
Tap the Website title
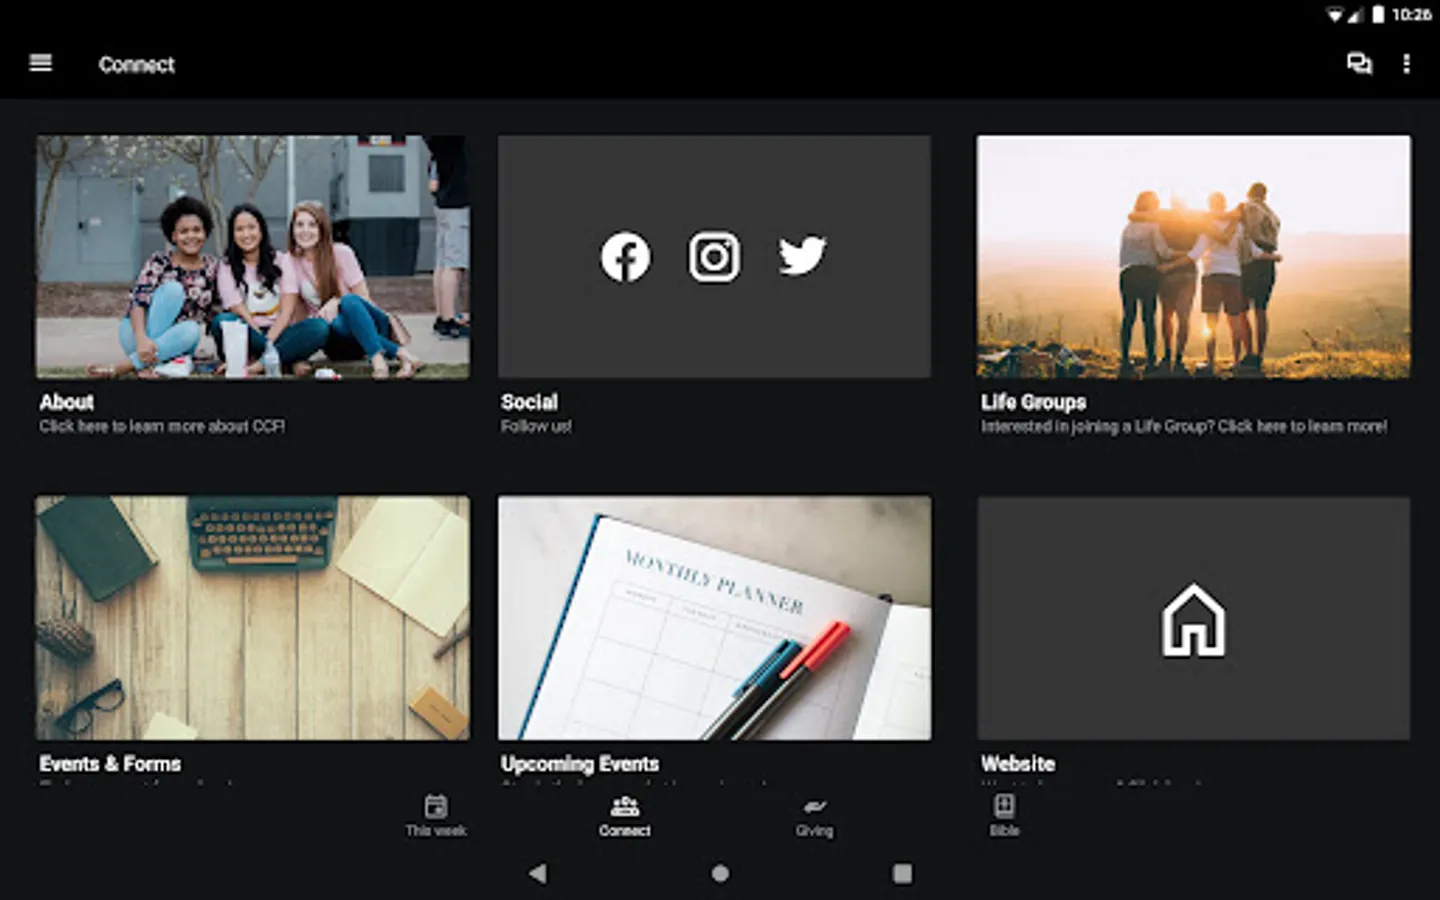pos(1018,764)
